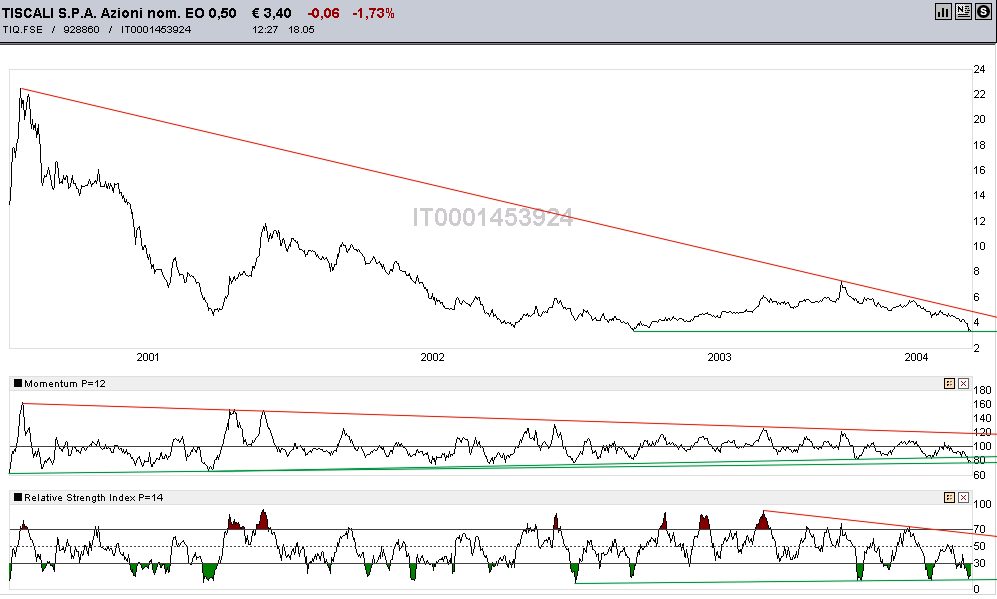Open the news icon in header
997x599 pixels.
tap(963, 11)
